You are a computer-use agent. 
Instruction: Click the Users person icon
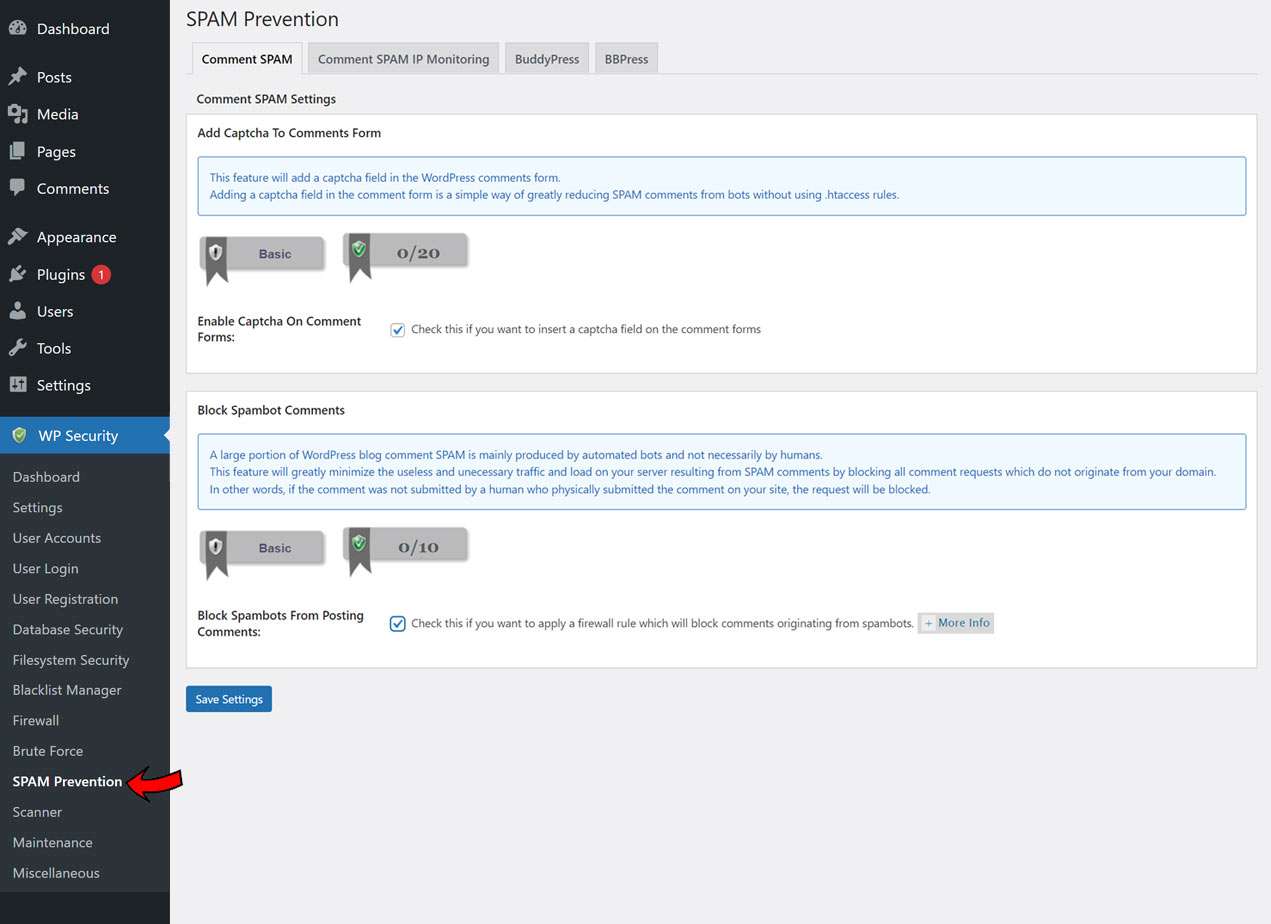17,311
